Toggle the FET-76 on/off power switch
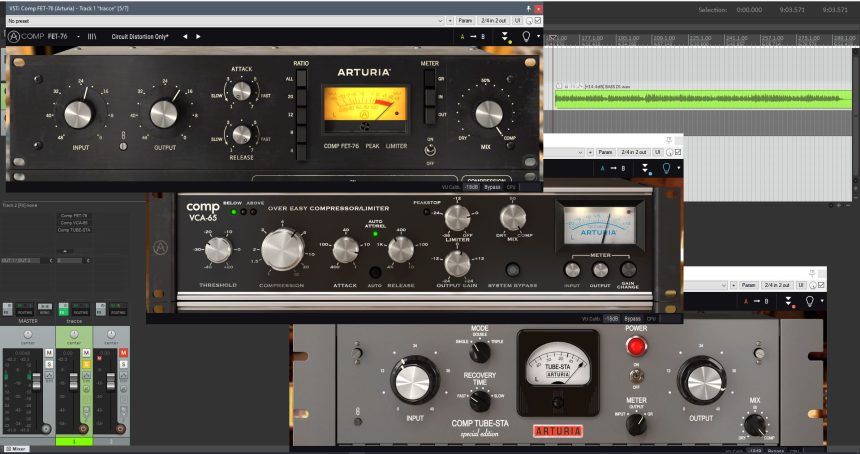Image resolution: width=860 pixels, height=454 pixels. click(431, 151)
